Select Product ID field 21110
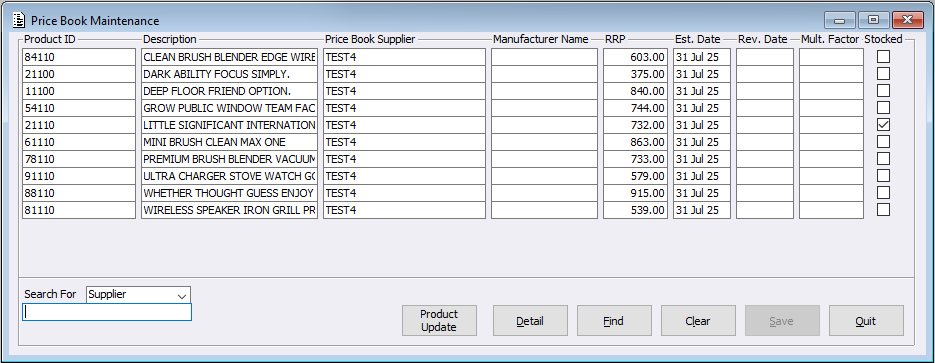Image resolution: width=935 pixels, height=363 pixels. 79,125
